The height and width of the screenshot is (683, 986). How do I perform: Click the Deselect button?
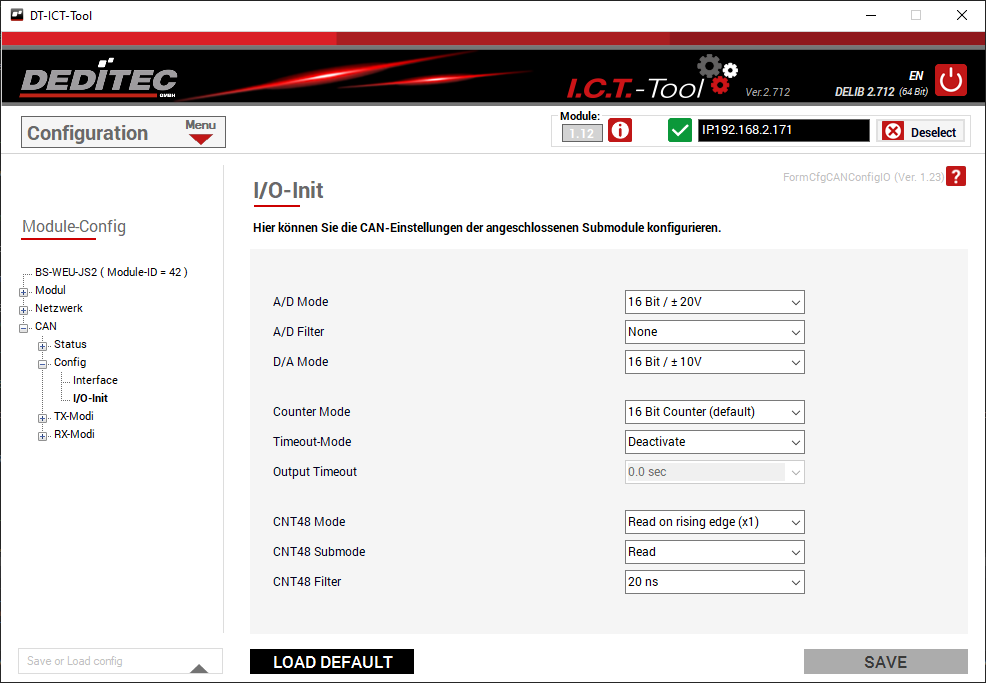click(920, 132)
